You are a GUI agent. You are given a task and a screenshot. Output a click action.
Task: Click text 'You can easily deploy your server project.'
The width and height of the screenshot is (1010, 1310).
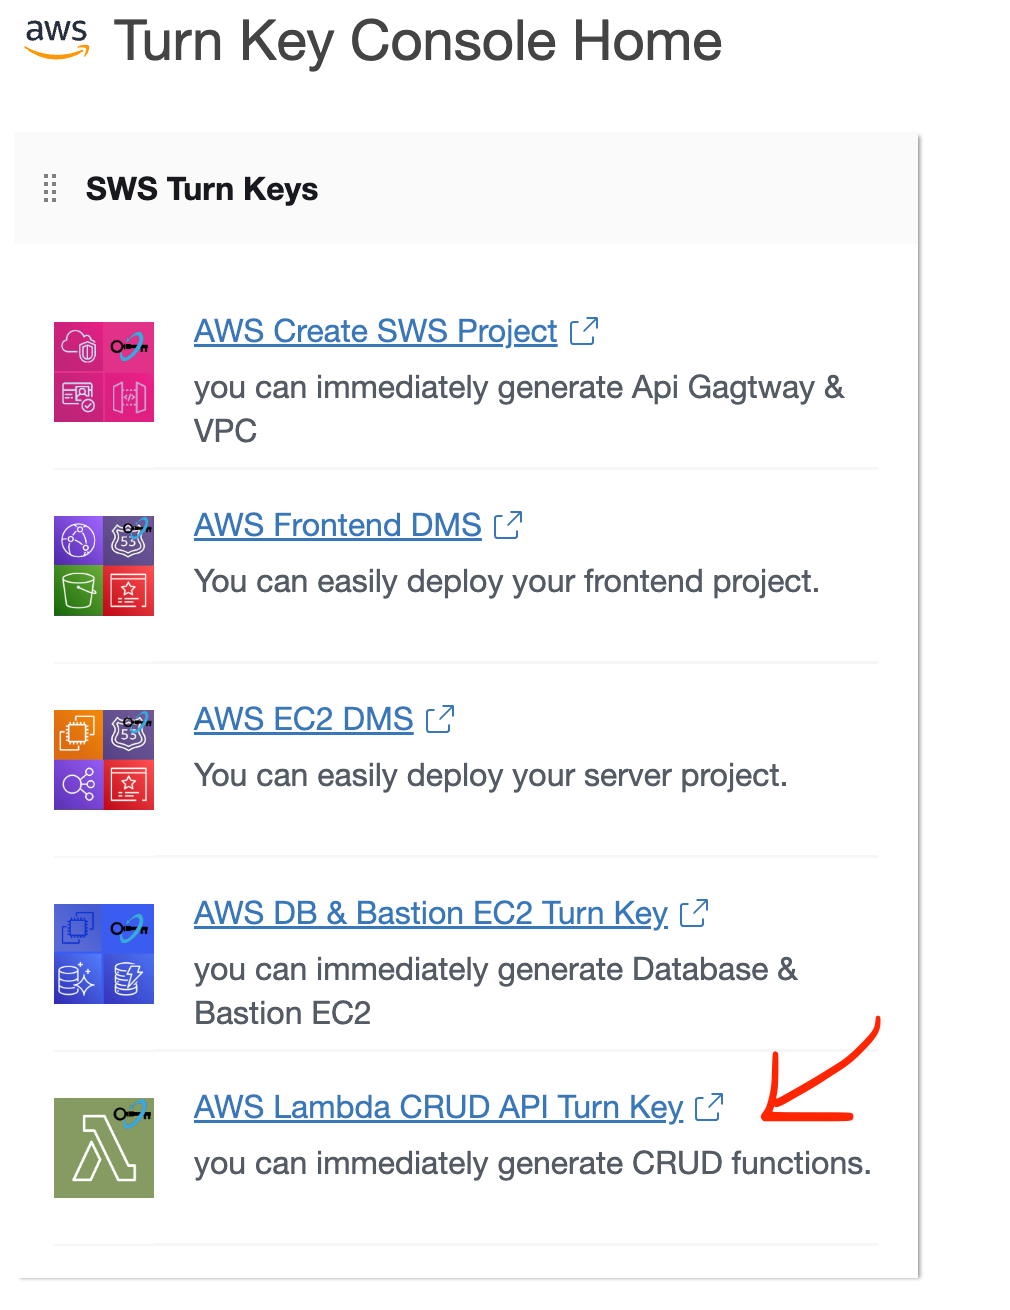[491, 775]
